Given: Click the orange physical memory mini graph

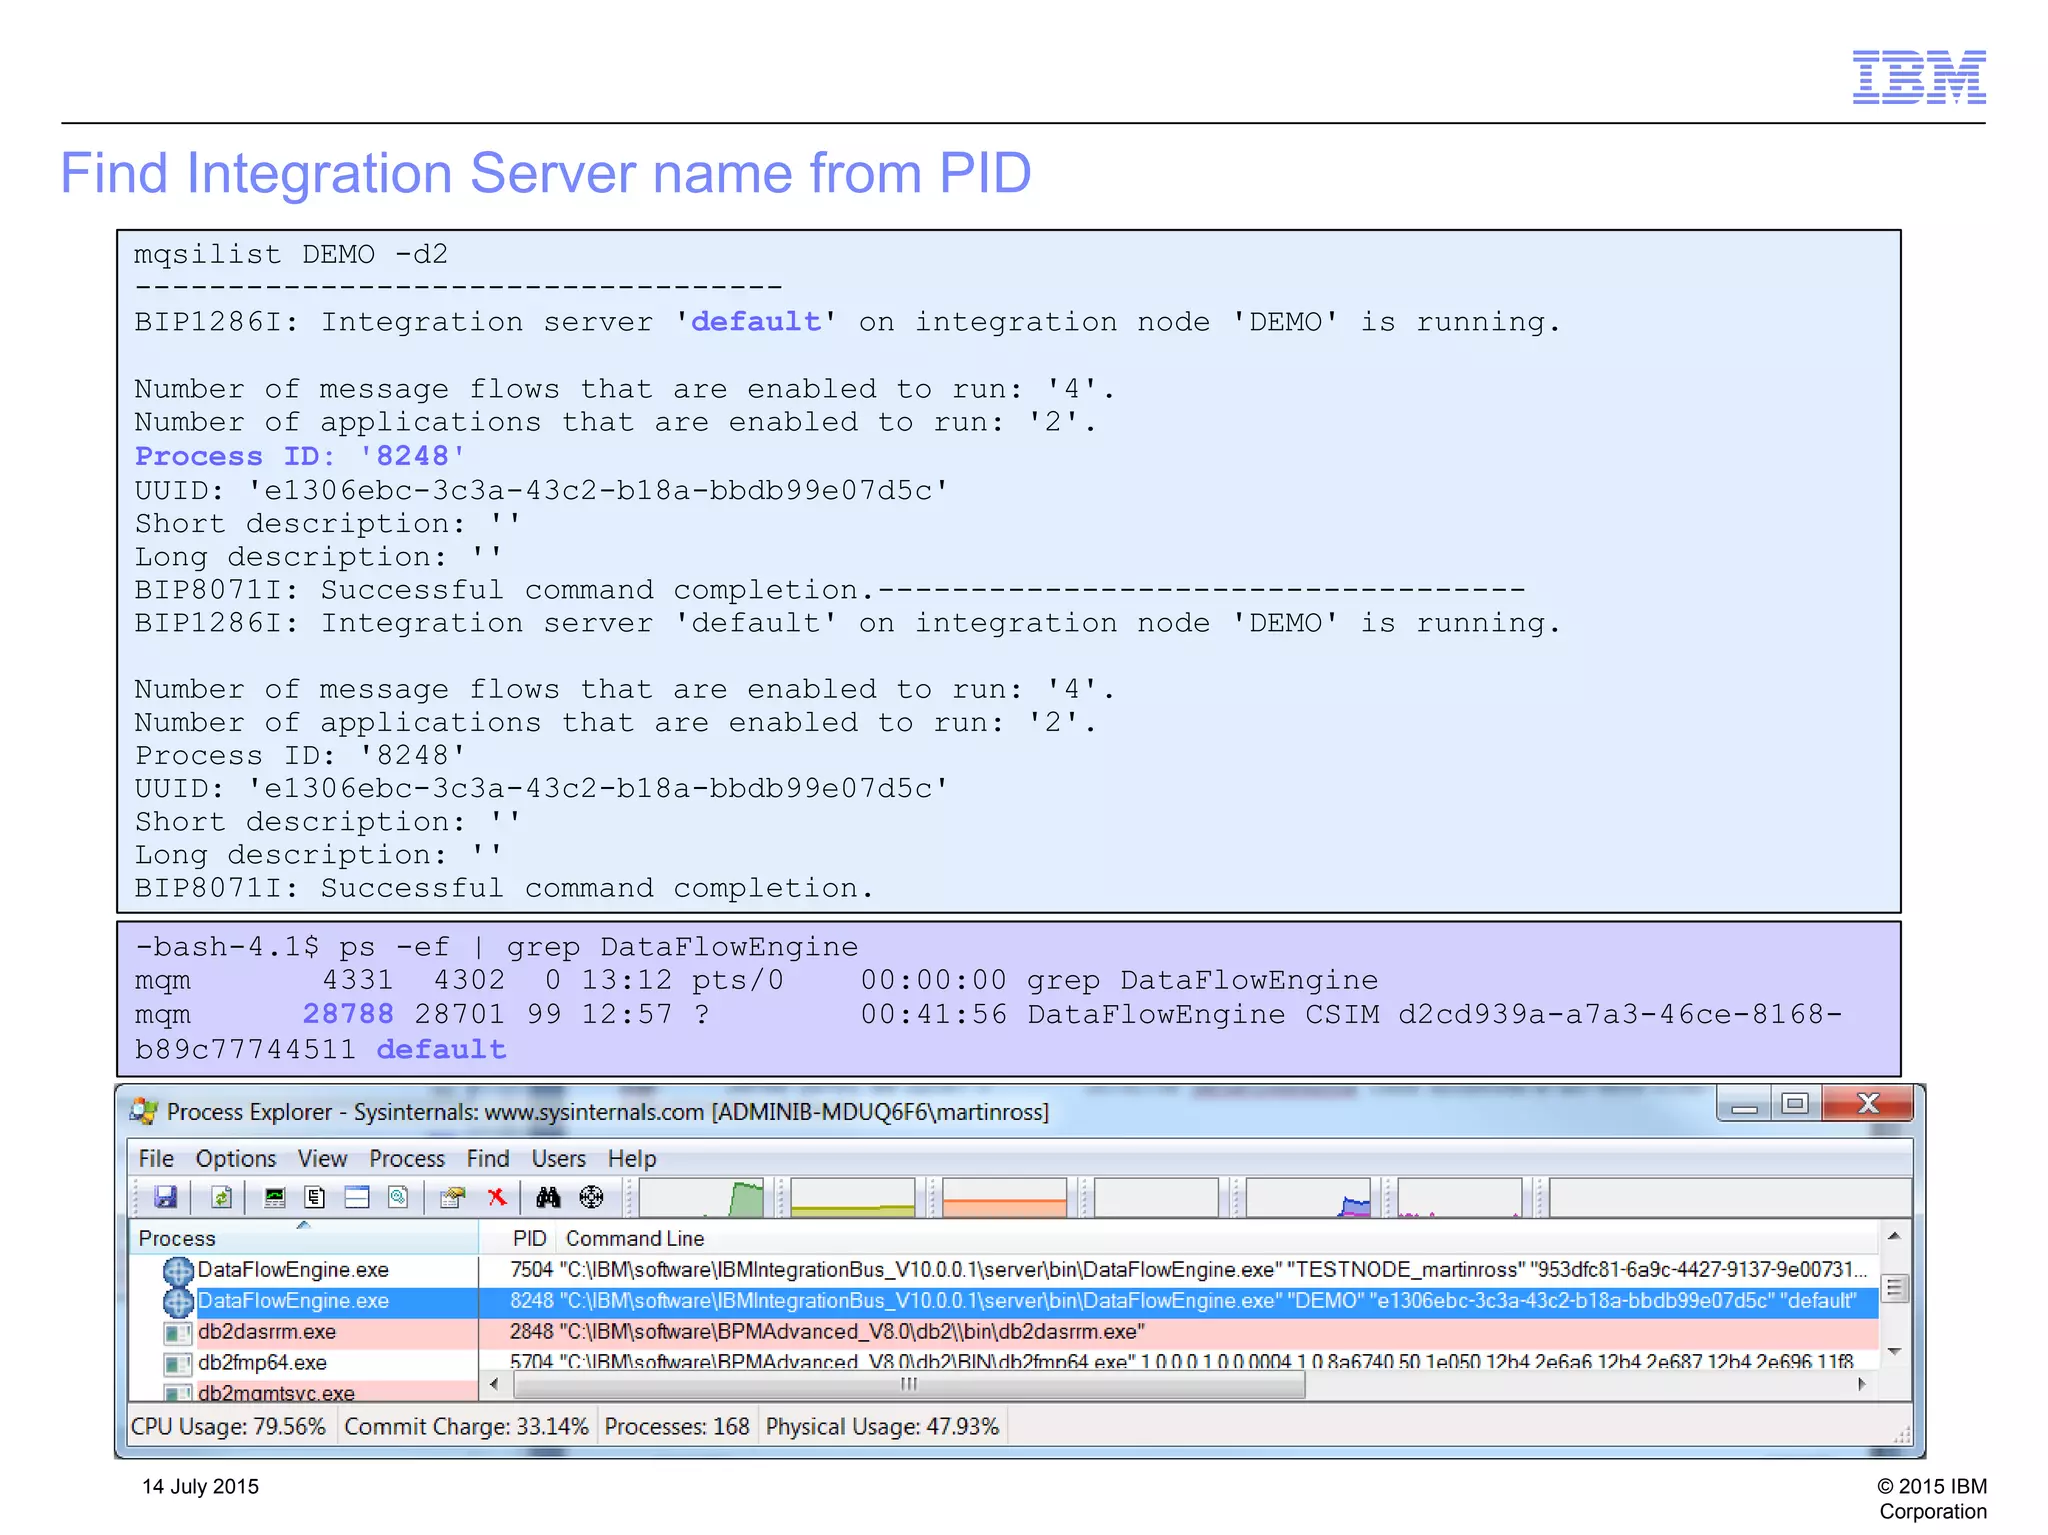Looking at the screenshot, I should [1005, 1197].
